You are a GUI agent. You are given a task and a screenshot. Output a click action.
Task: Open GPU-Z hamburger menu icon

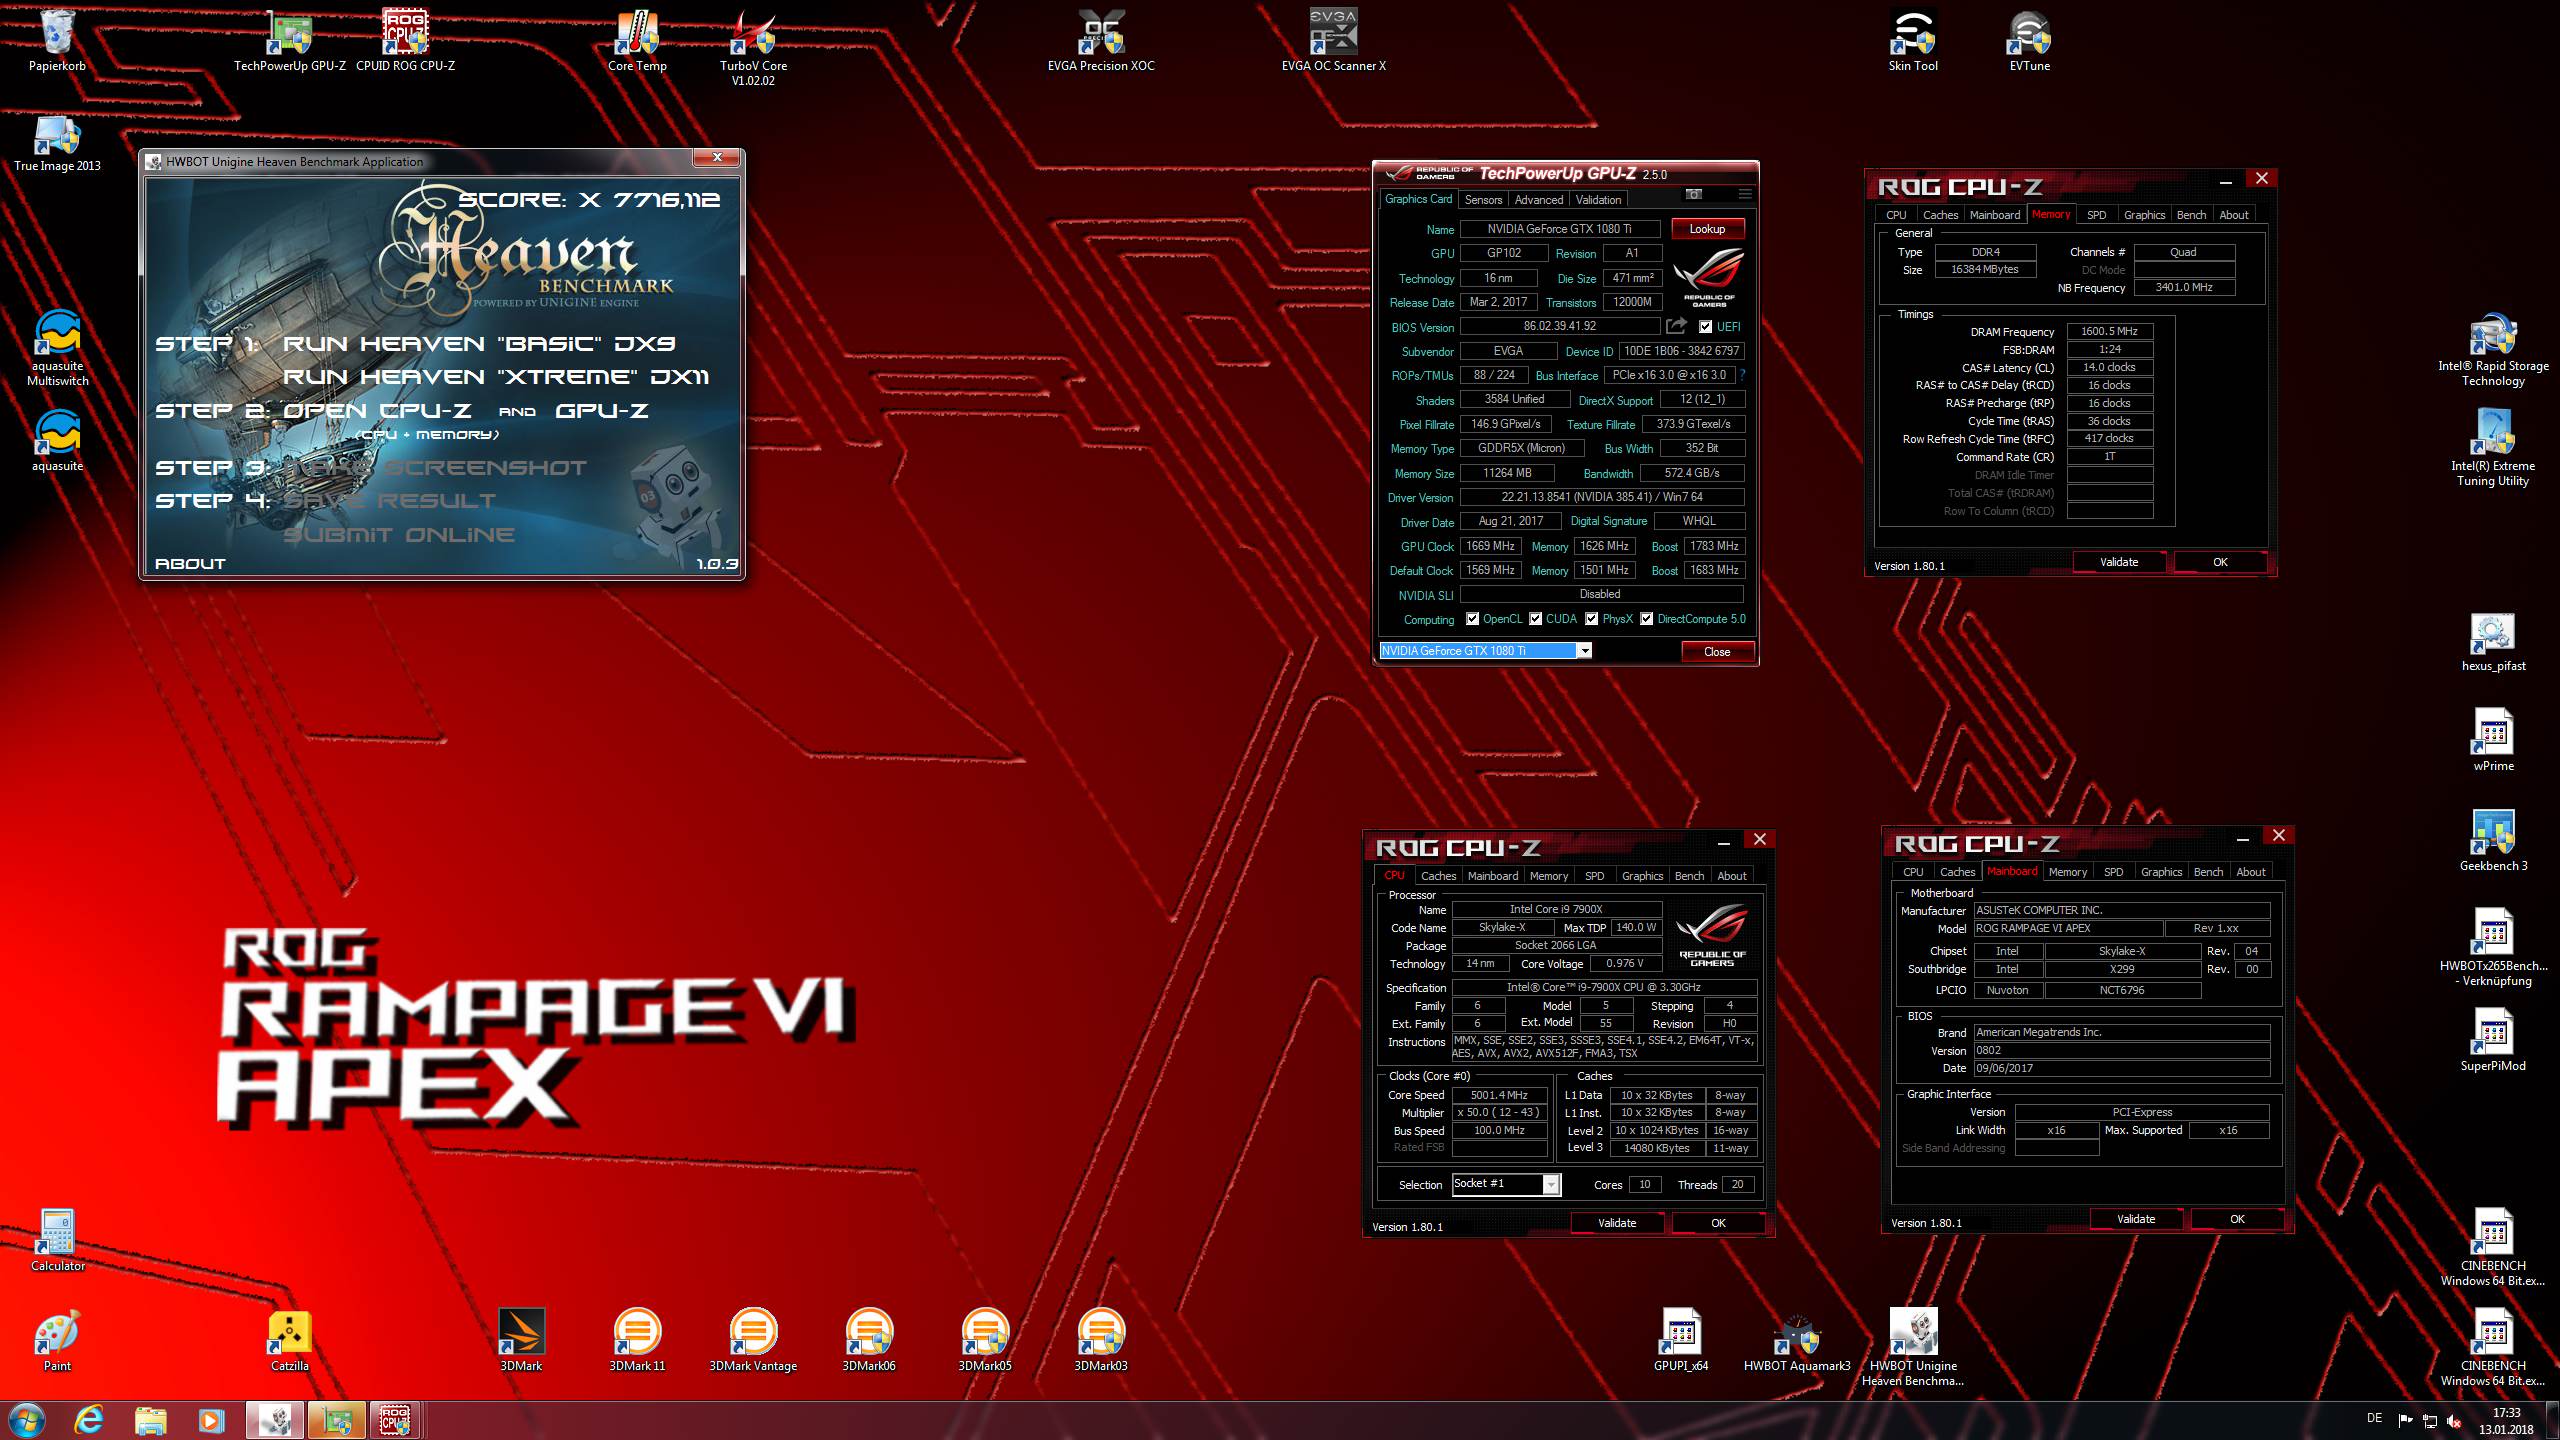pyautogui.click(x=1744, y=194)
